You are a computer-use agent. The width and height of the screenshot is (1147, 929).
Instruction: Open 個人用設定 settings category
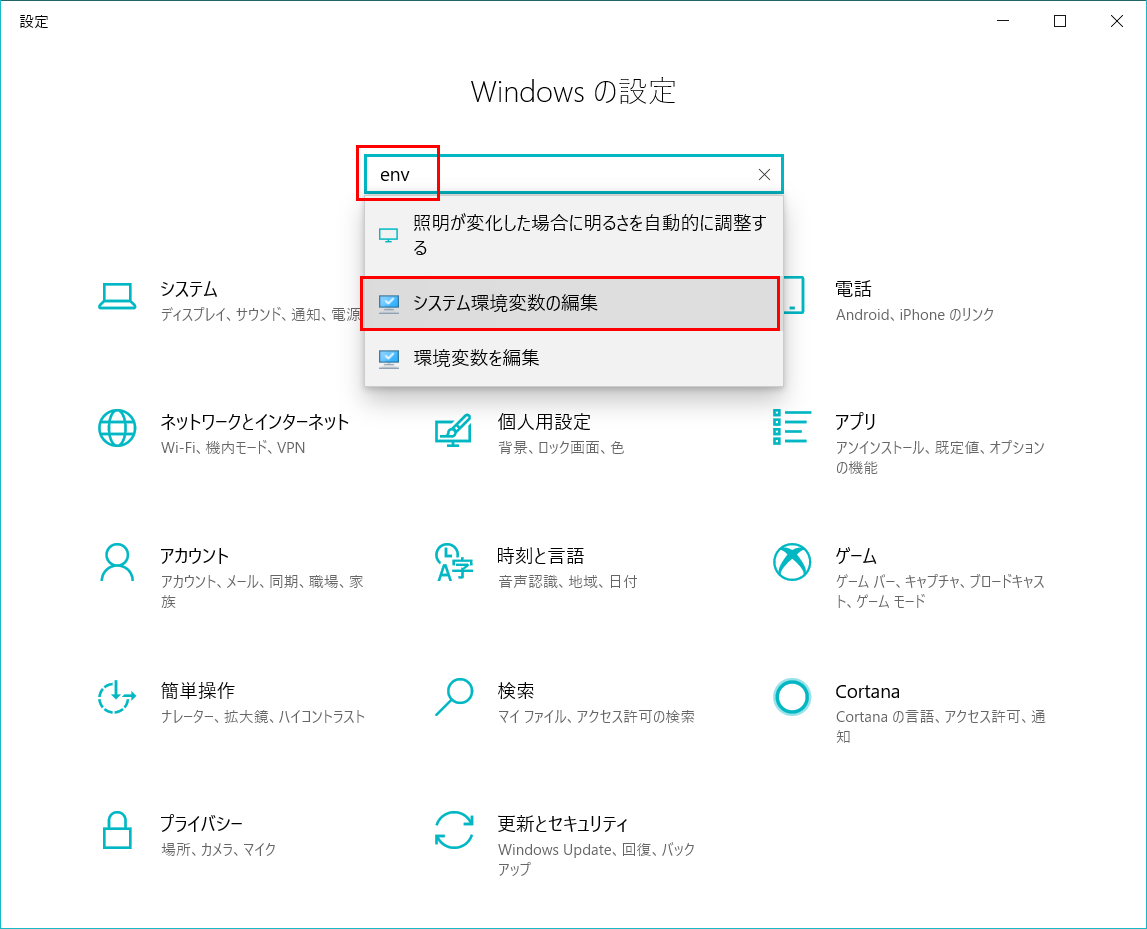544,422
